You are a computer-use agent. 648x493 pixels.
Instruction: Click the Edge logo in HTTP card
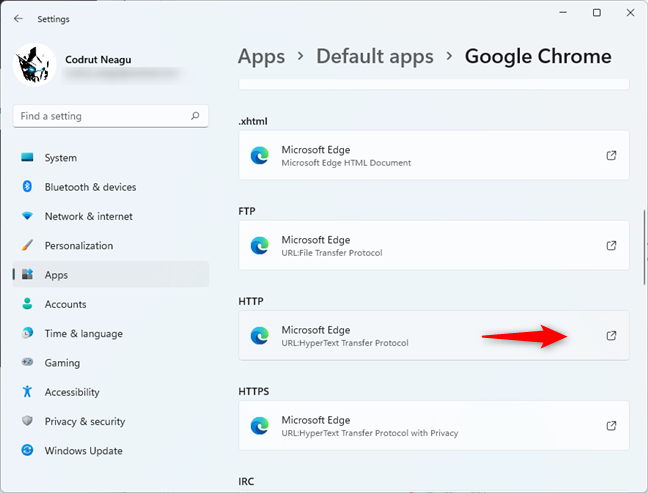[260, 336]
